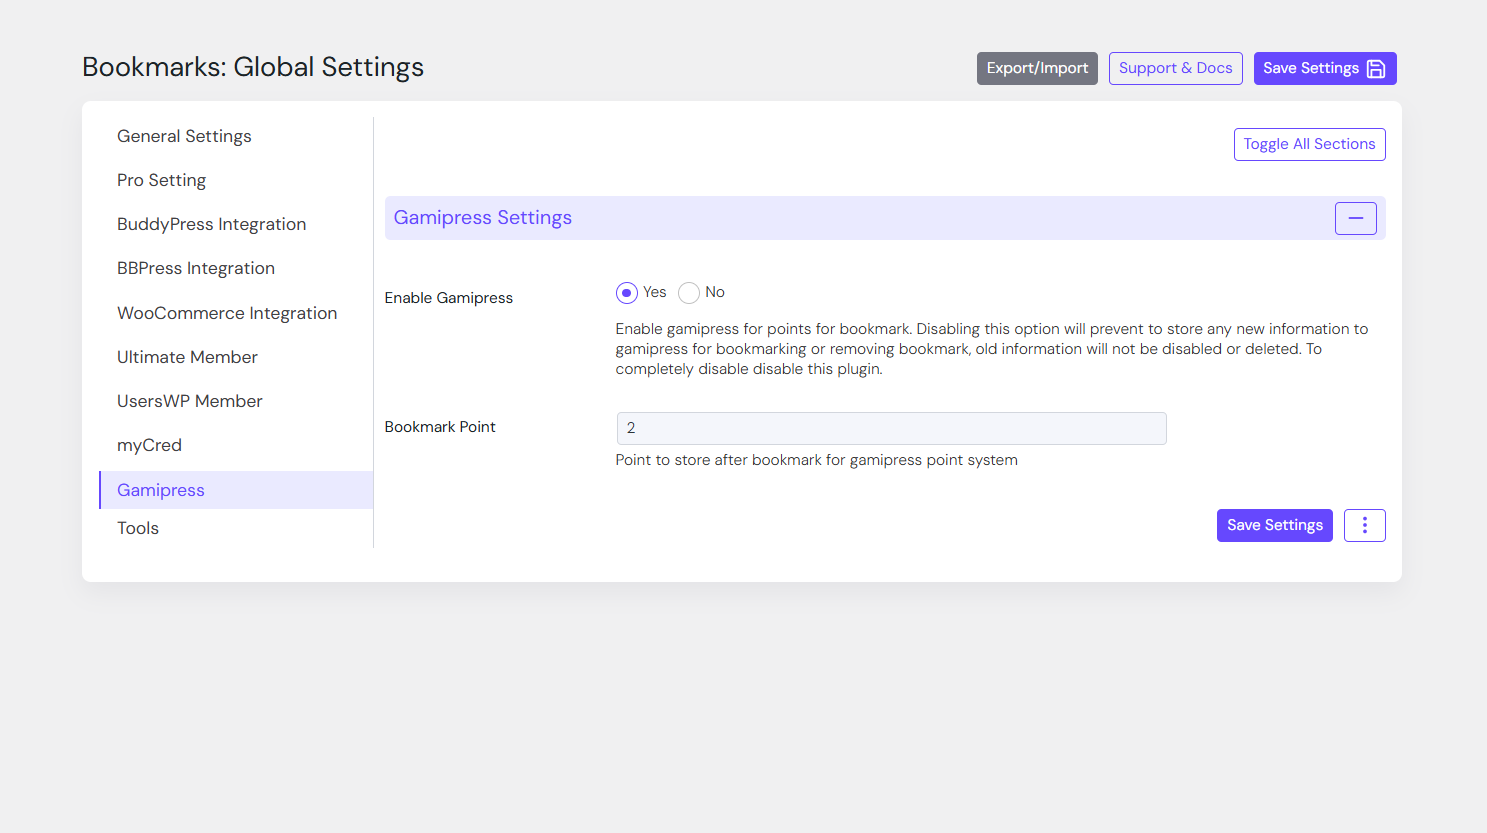
Task: Click the Bookmarks: Global Settings title
Action: point(253,67)
